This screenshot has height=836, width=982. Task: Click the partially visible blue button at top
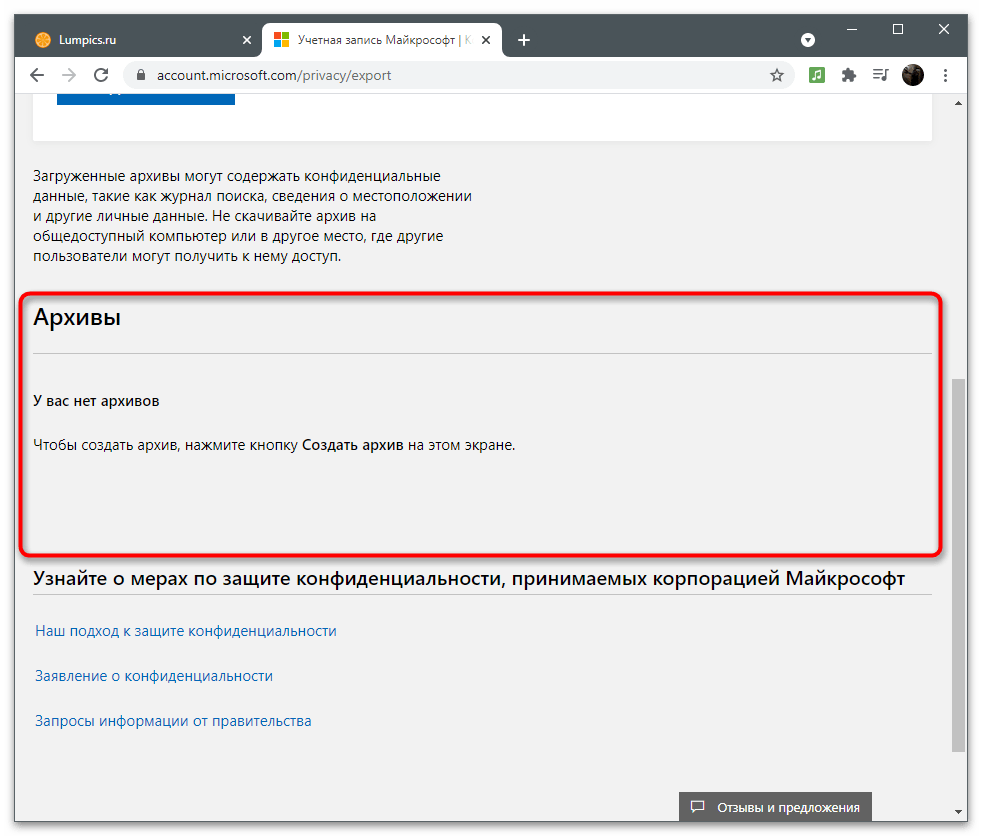click(x=146, y=98)
